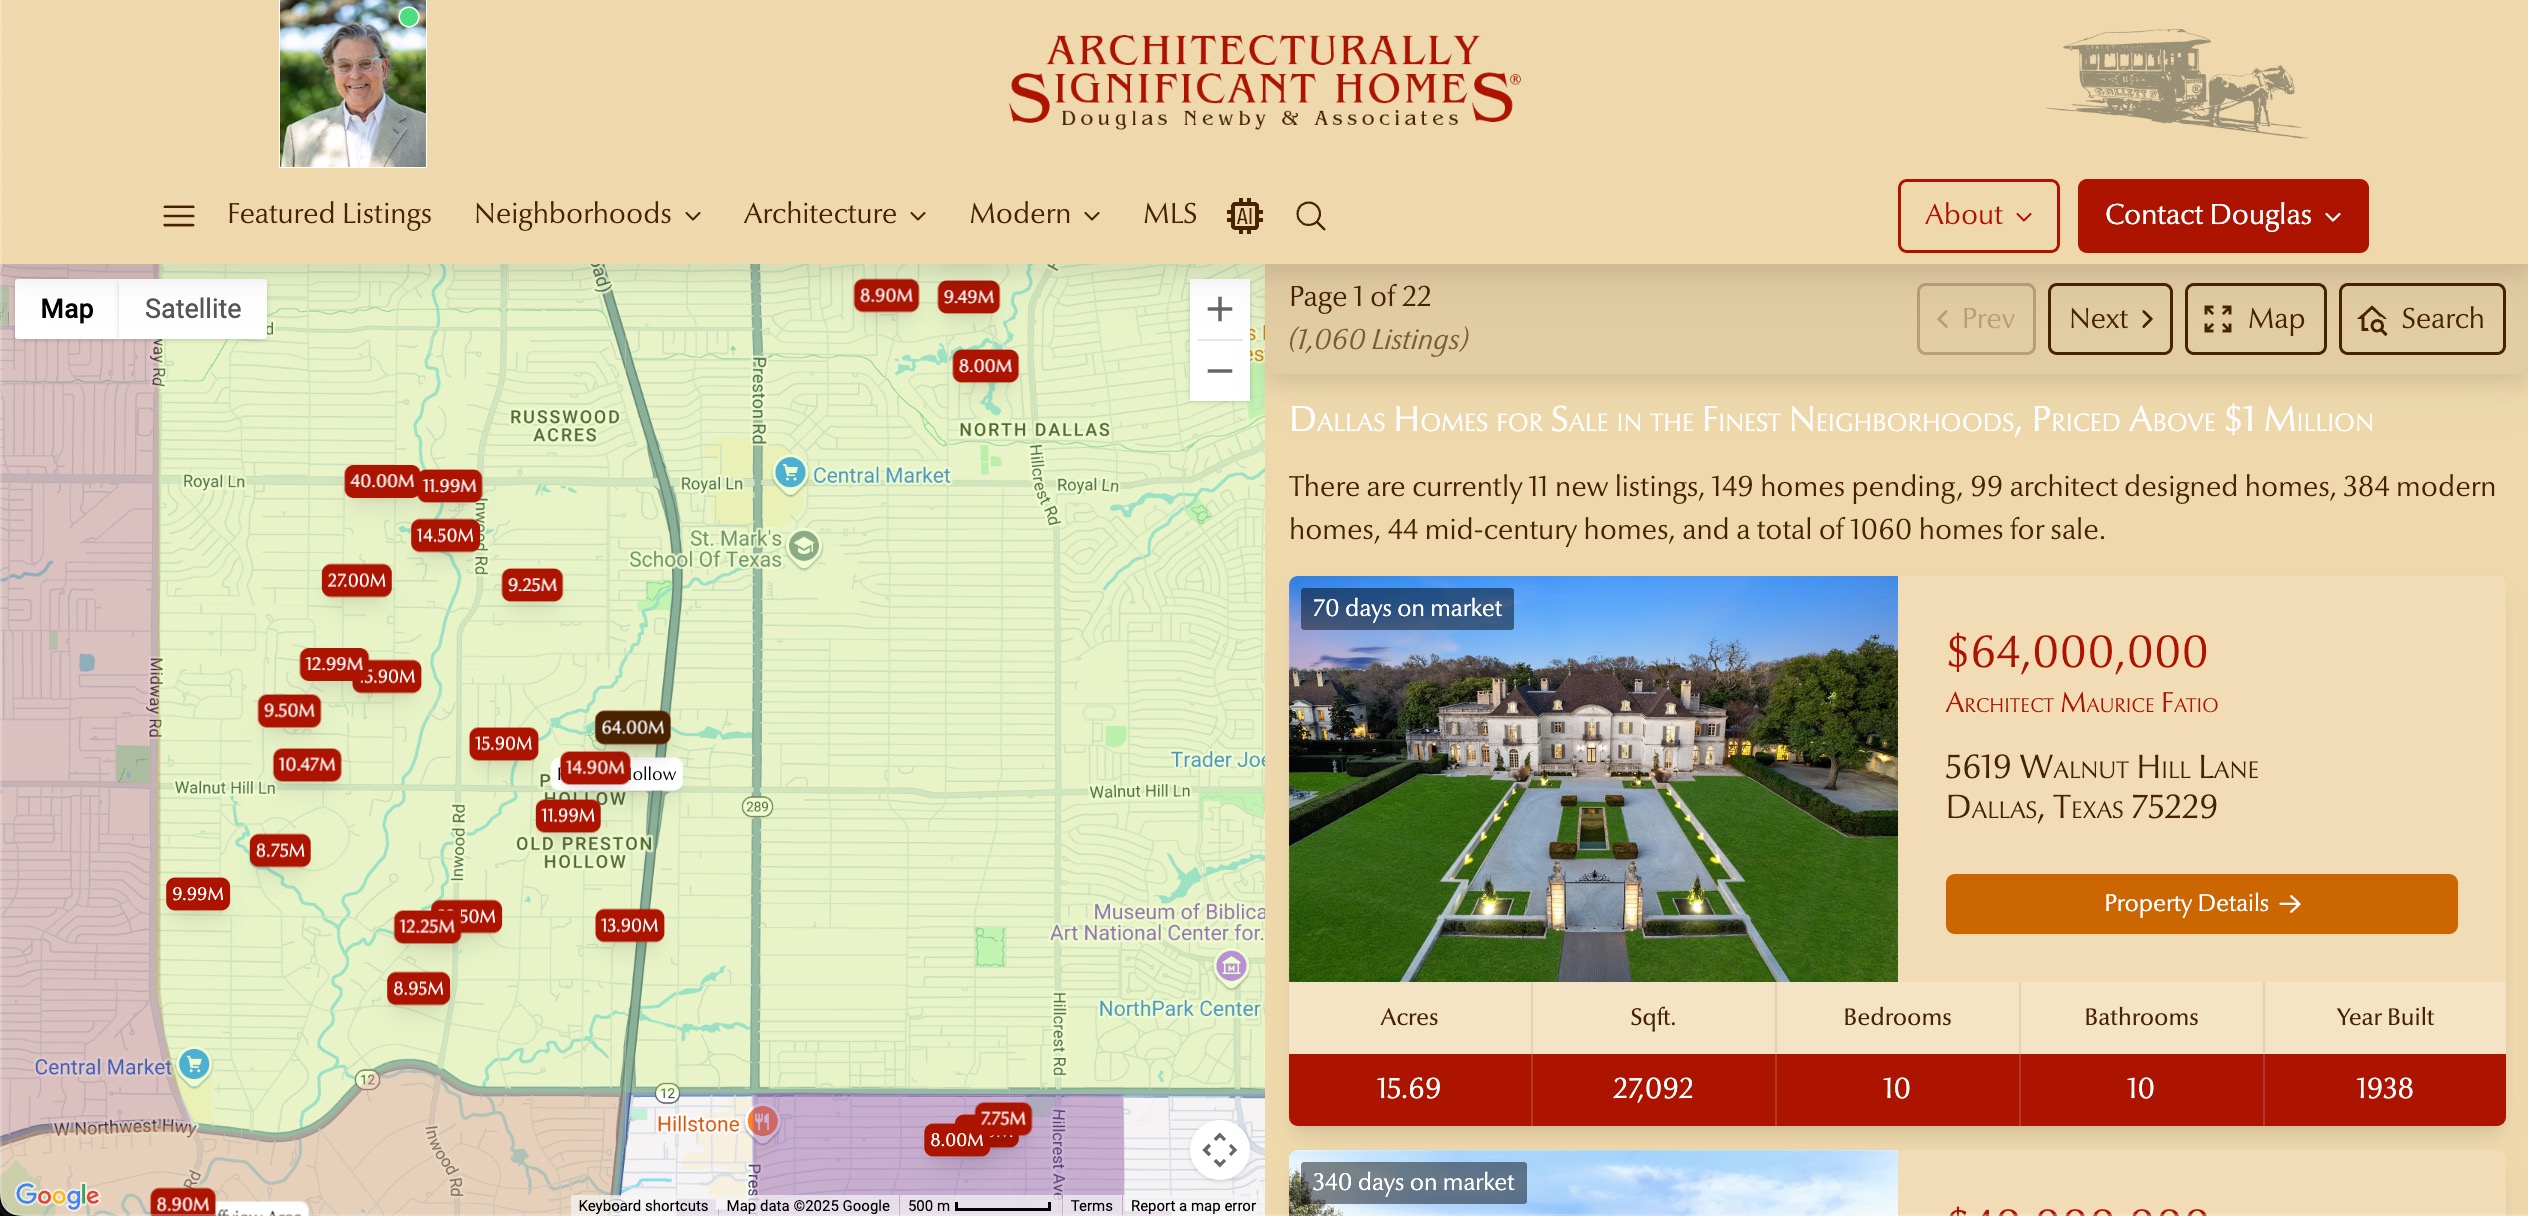The width and height of the screenshot is (2528, 1216).
Task: Click the Central Market map pin
Action: pyautogui.click(x=790, y=472)
